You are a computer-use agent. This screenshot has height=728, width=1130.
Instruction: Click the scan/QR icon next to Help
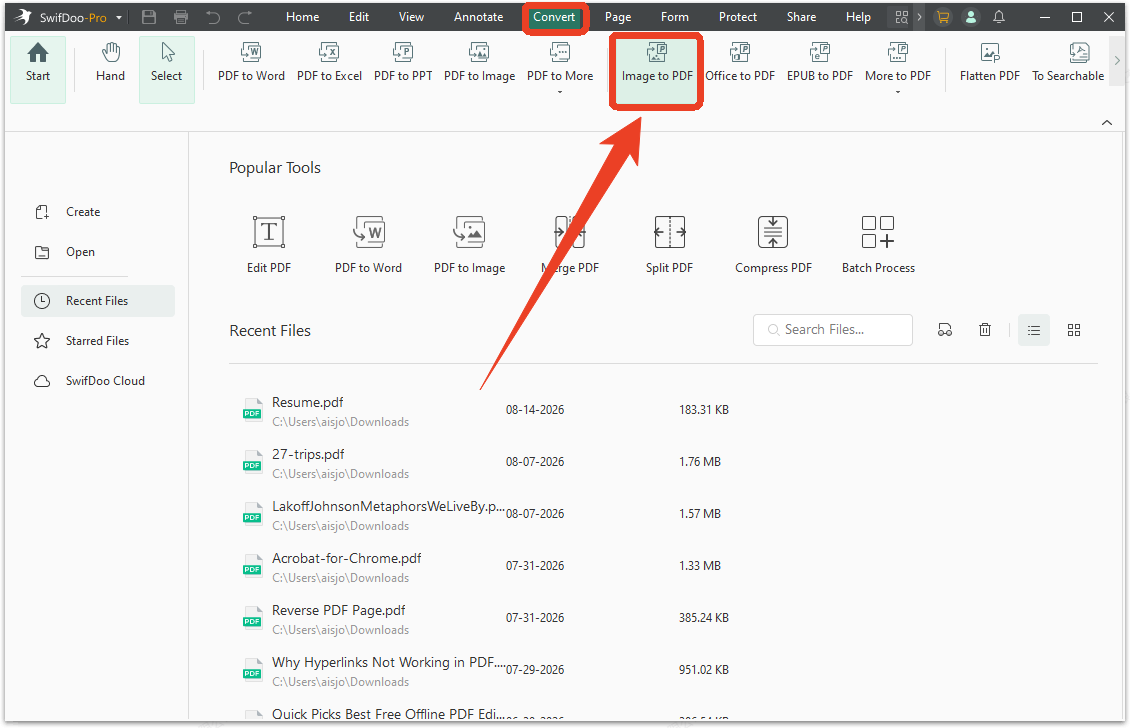pyautogui.click(x=901, y=17)
